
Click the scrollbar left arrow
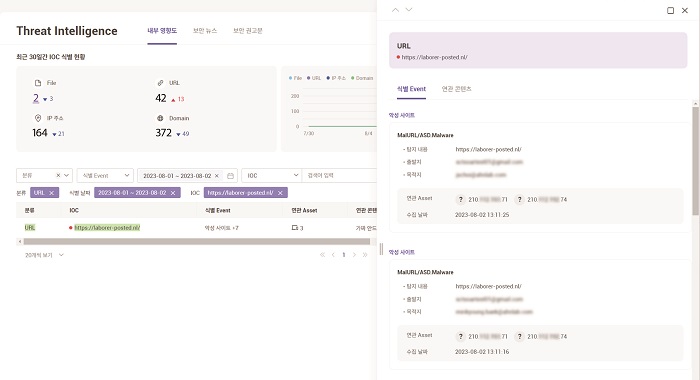(20, 242)
